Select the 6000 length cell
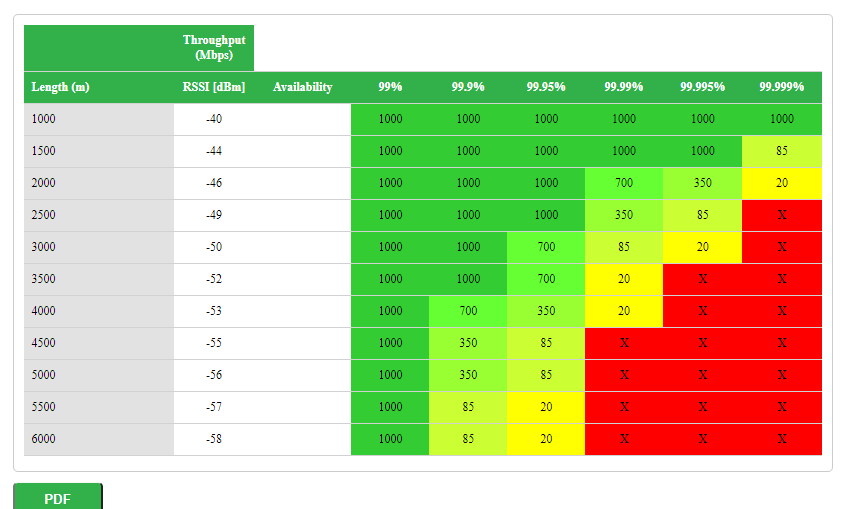 44,439
